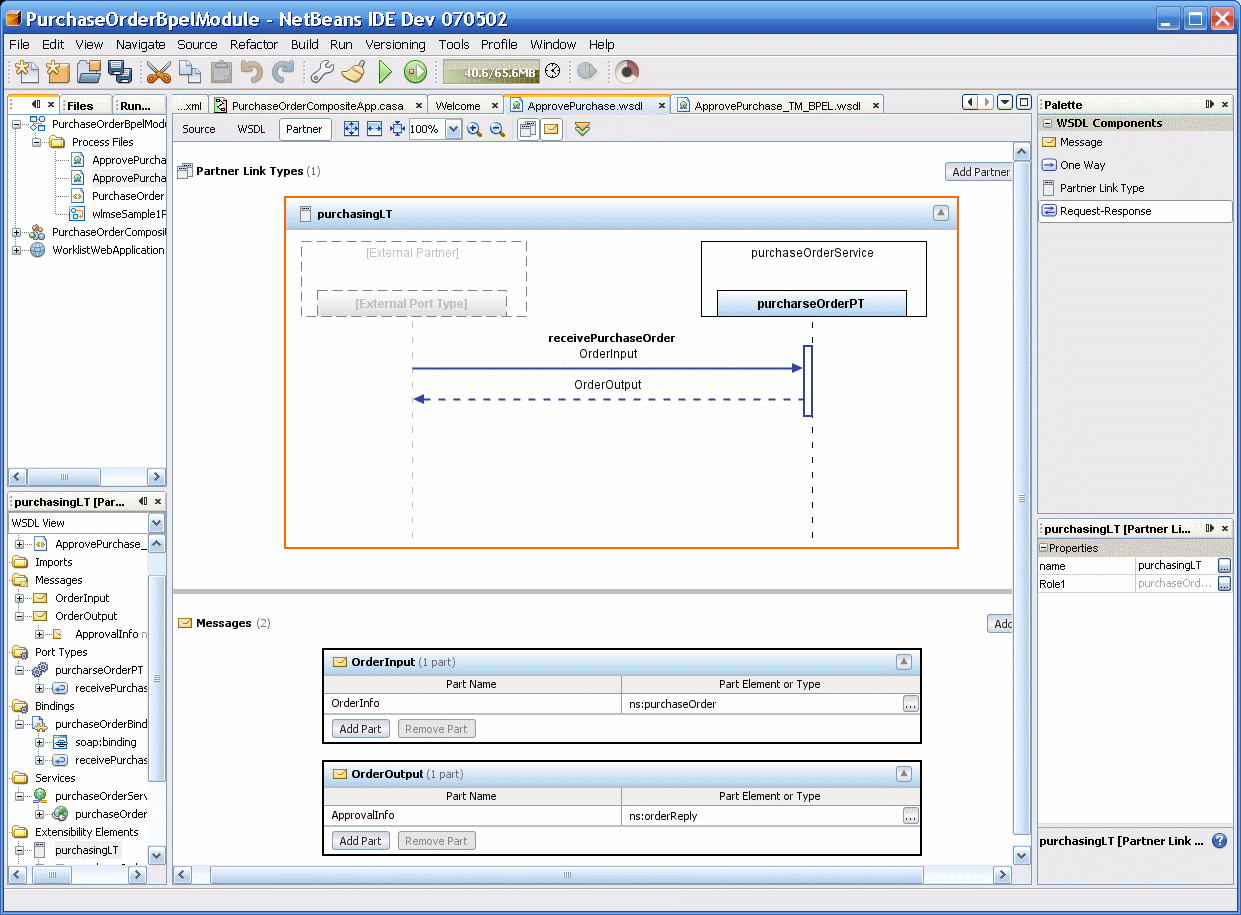Click ellipsis button for ns:orderReply
Screen dimensions: 1241x915
[x=910, y=816]
